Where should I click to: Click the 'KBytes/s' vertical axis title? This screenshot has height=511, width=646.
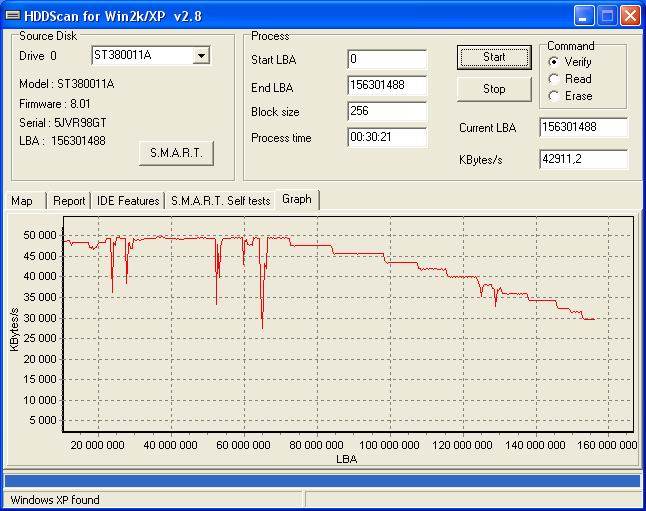click(14, 329)
